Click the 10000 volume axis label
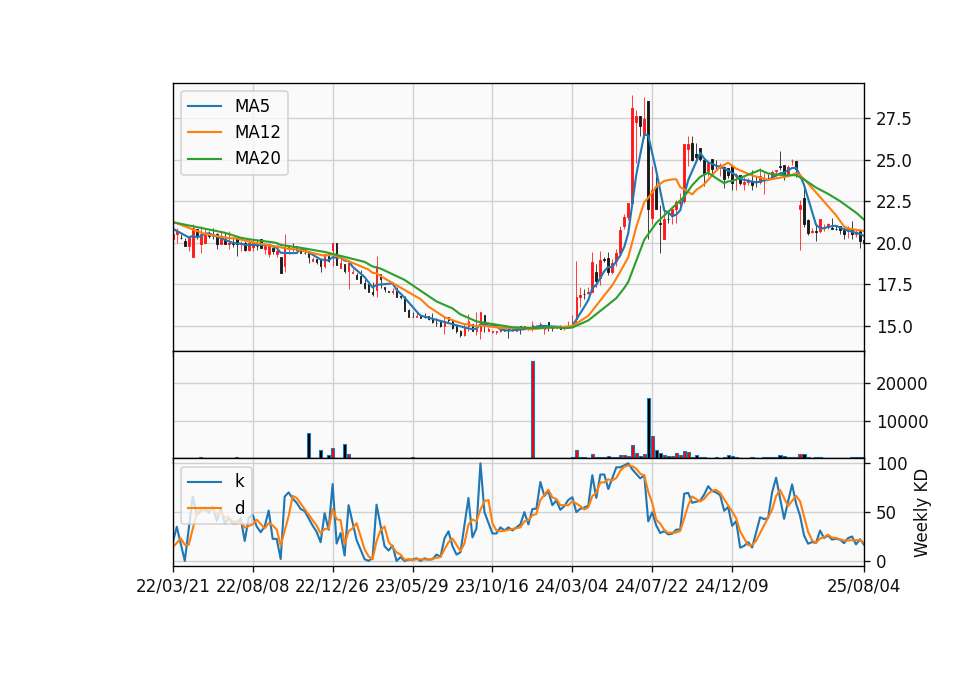This screenshot has height=690, width=960. tap(902, 422)
